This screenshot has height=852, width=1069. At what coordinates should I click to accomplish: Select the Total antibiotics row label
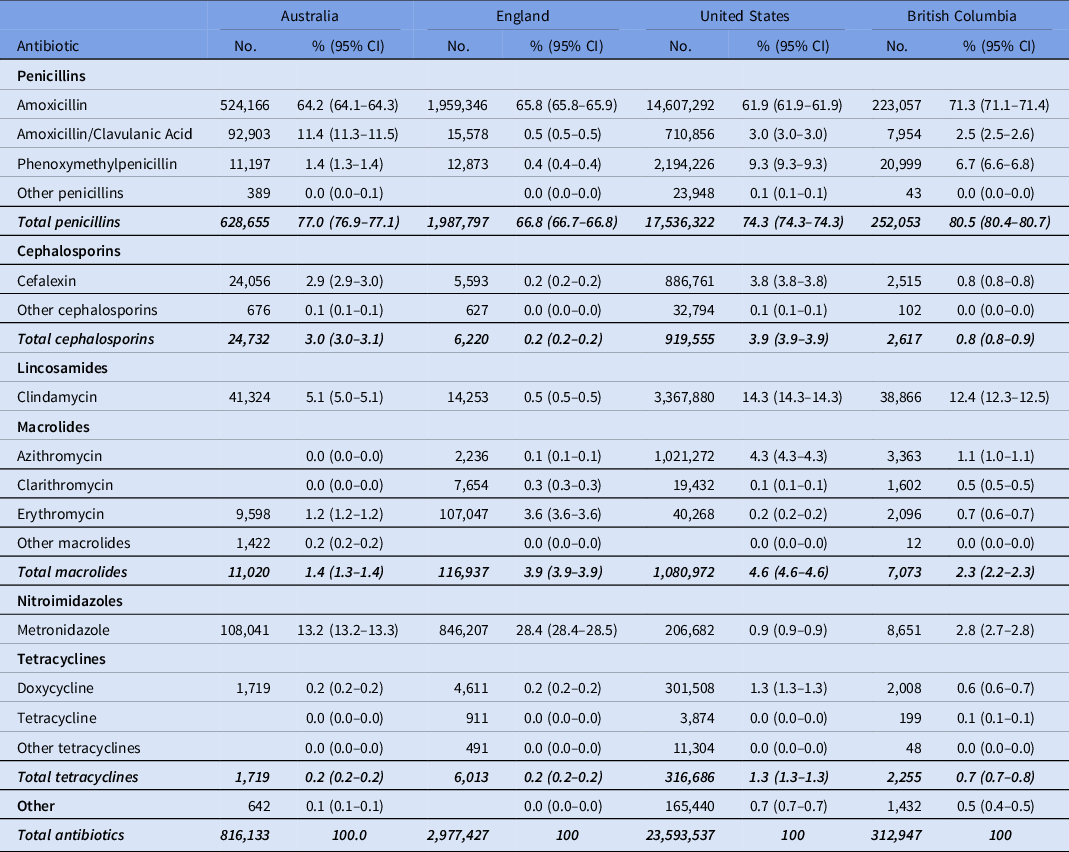tap(70, 835)
